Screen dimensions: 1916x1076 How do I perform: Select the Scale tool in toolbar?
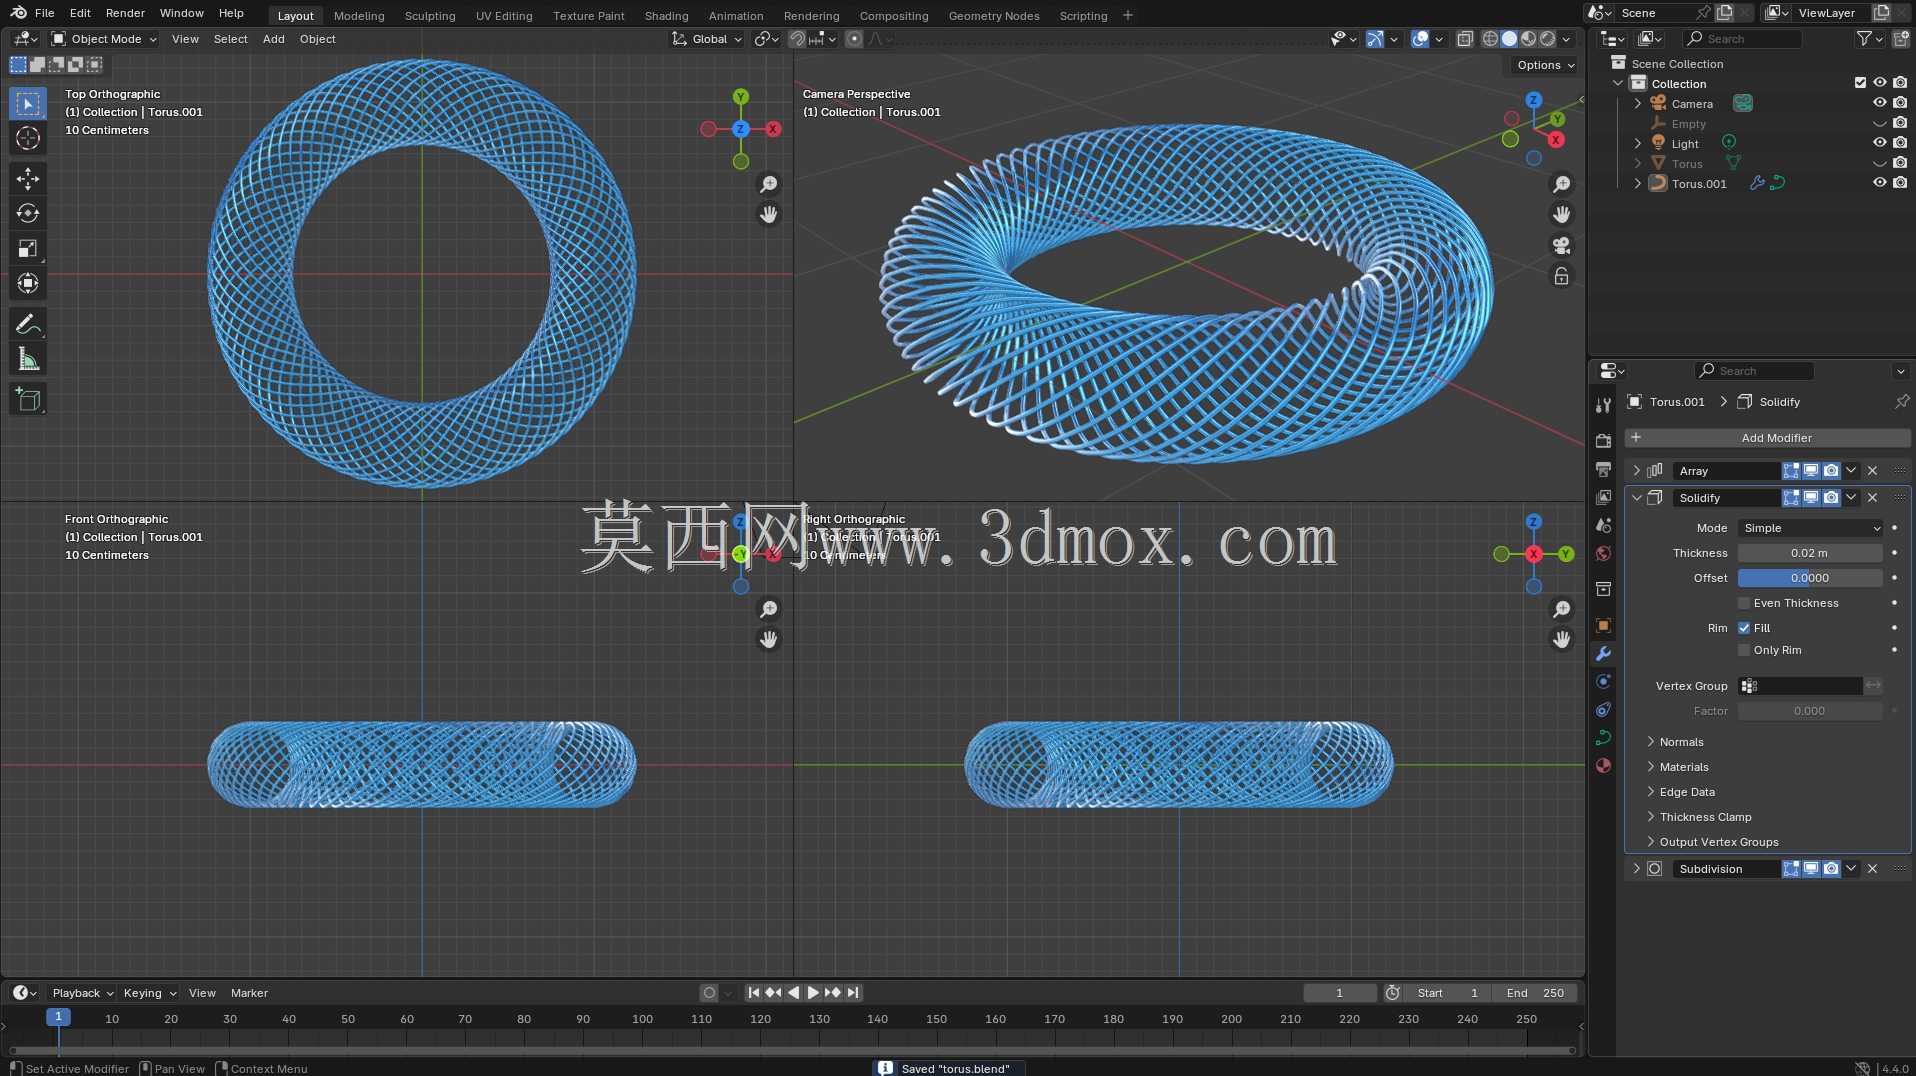28,248
